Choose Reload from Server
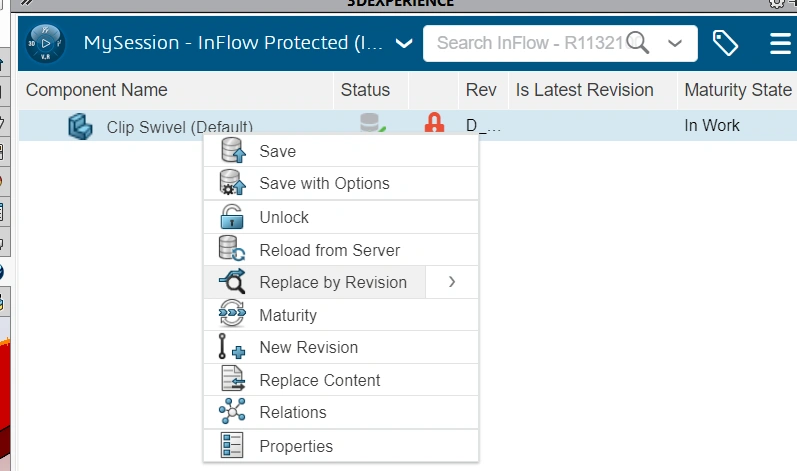The image size is (797, 471). pos(329,250)
